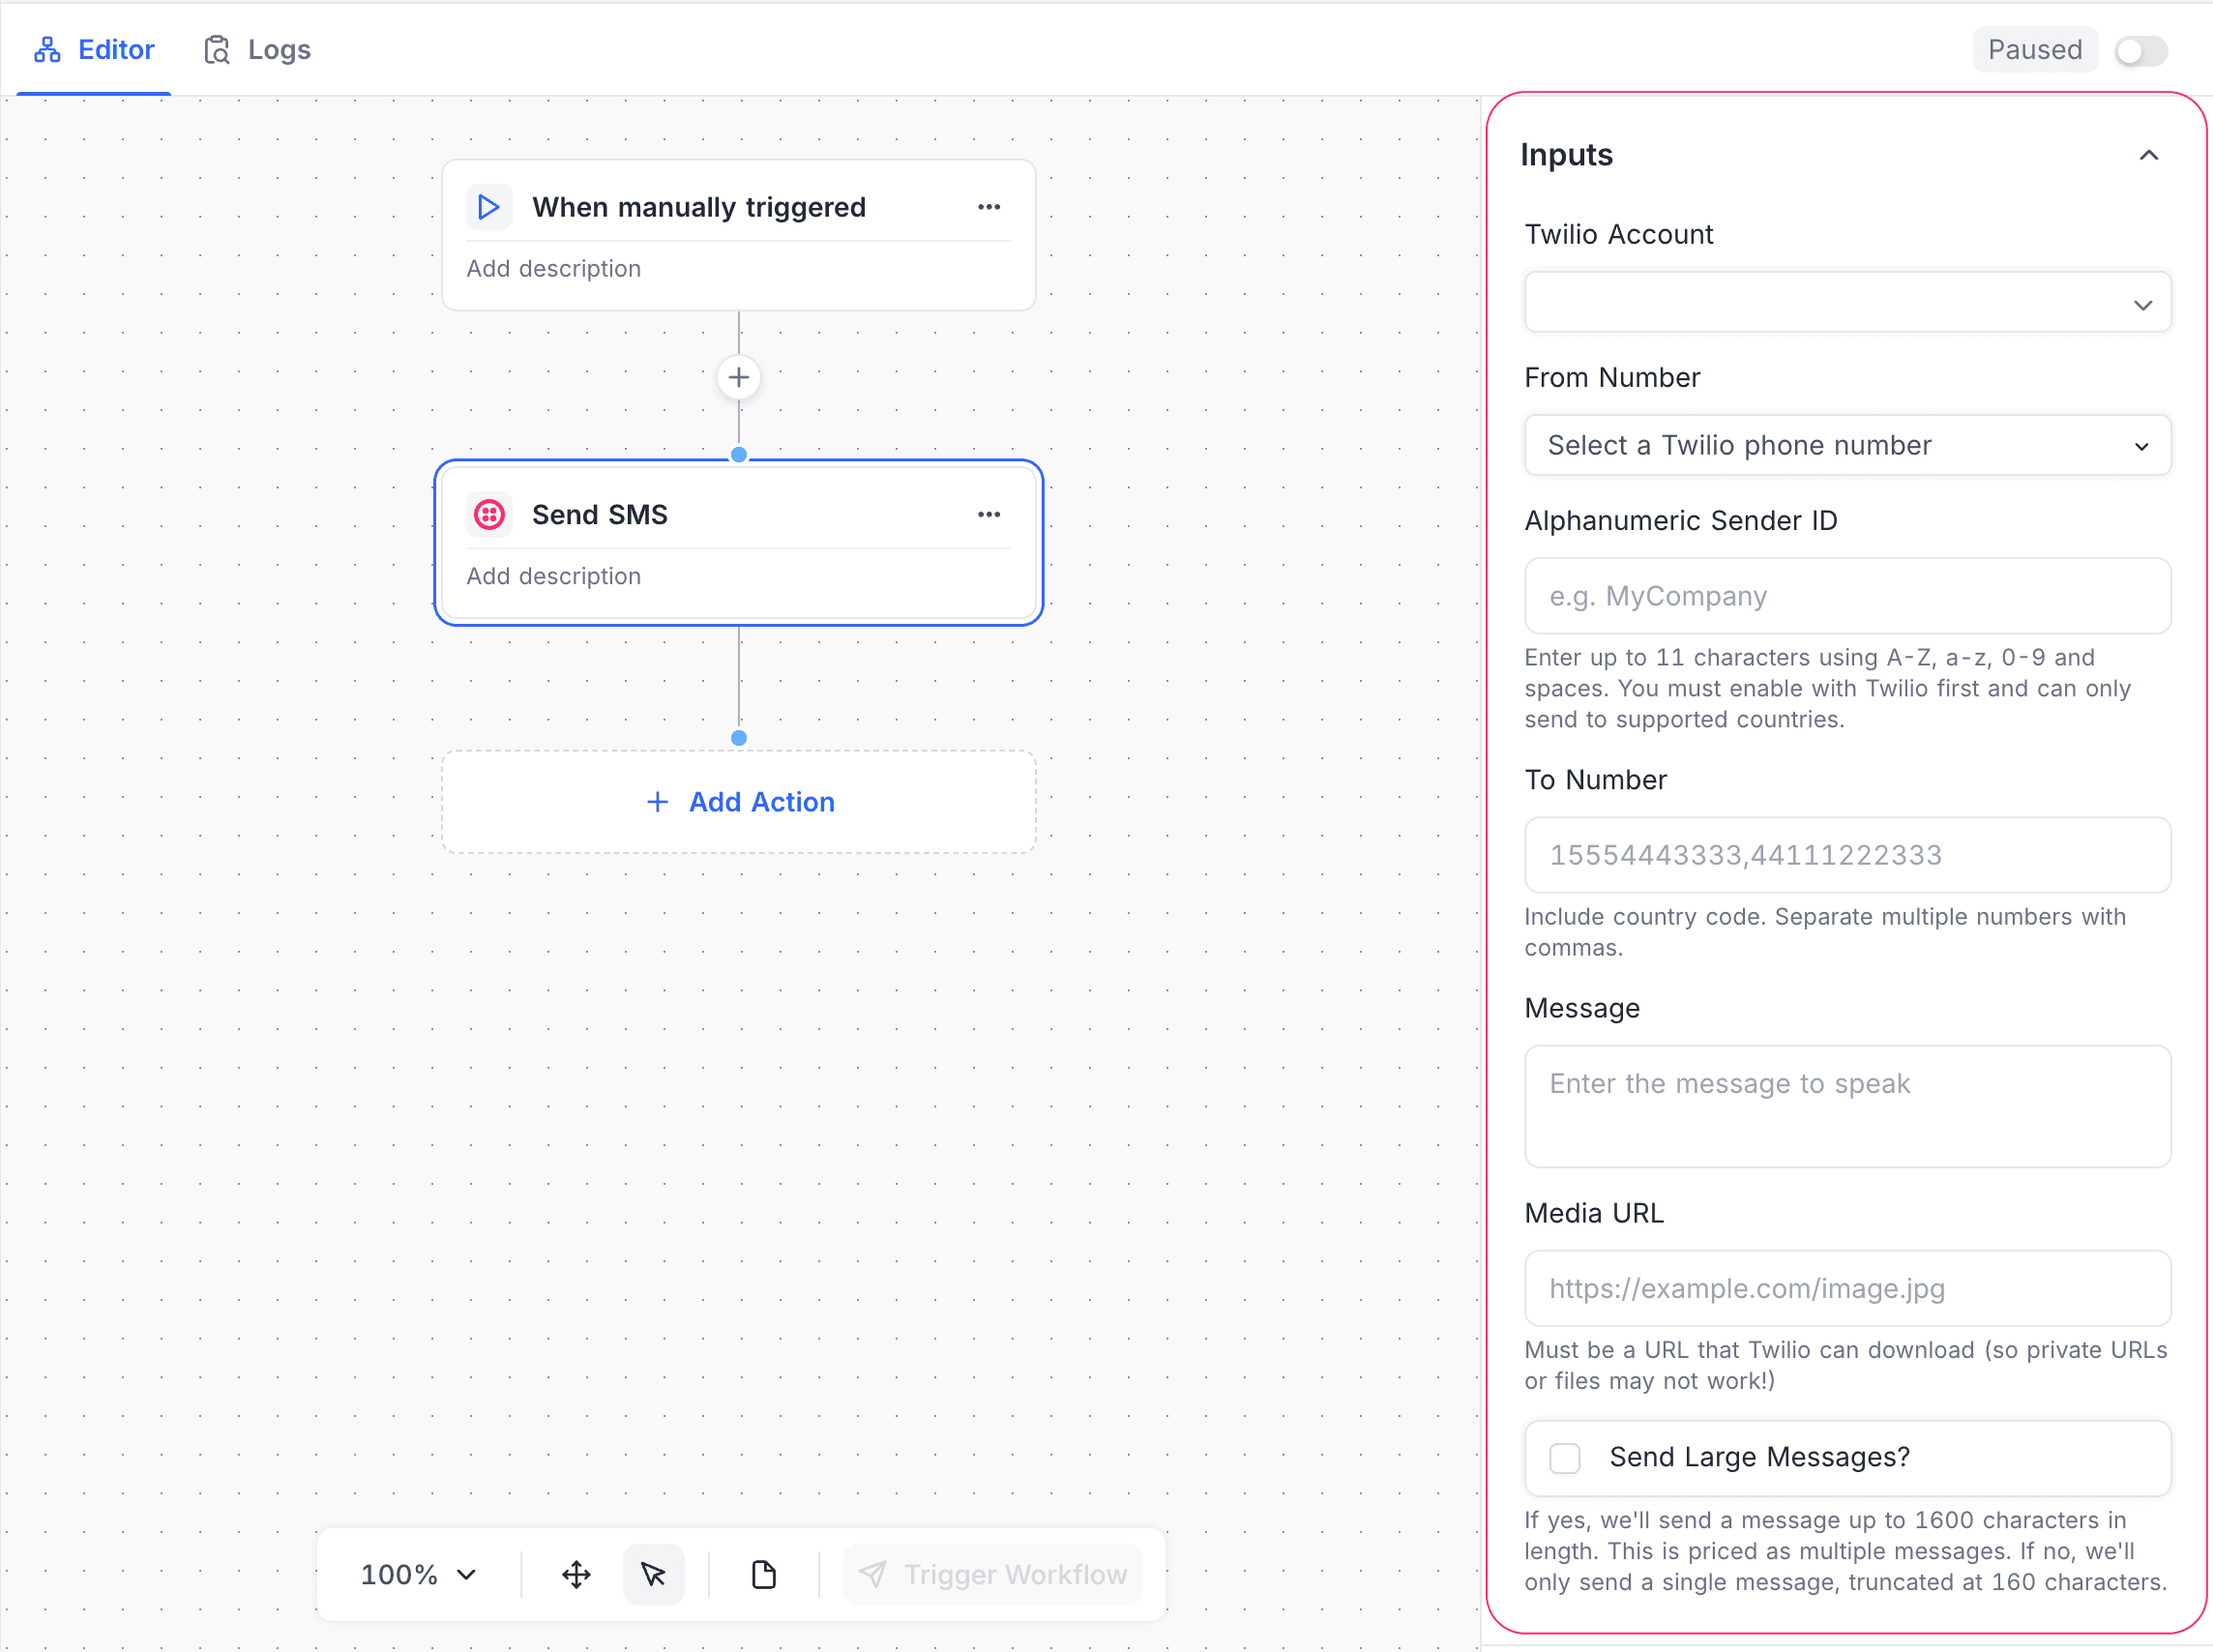Open the 100% zoom level dropdown
Image resolution: width=2213 pixels, height=1652 pixels.
416,1574
